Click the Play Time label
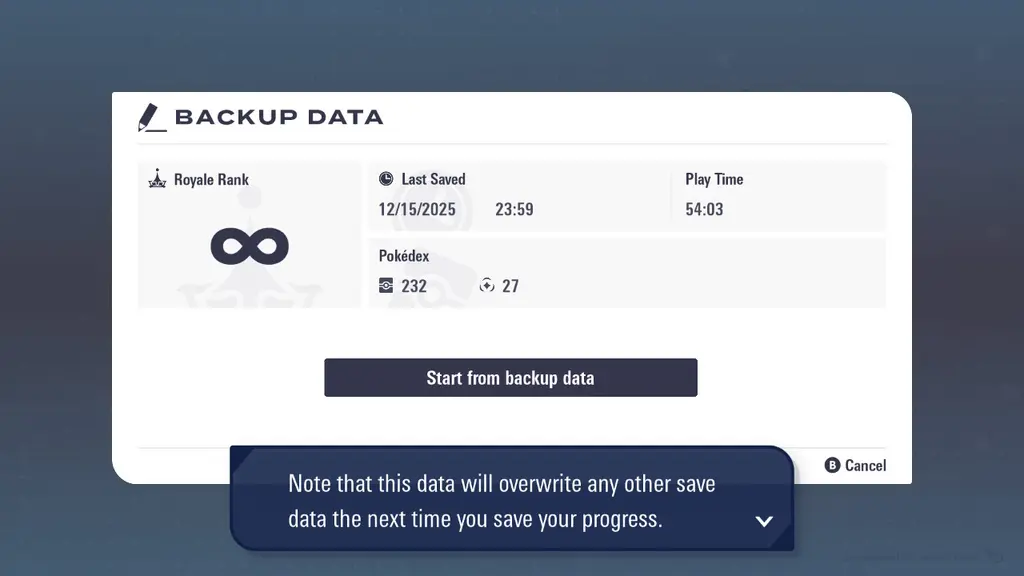 click(x=714, y=179)
